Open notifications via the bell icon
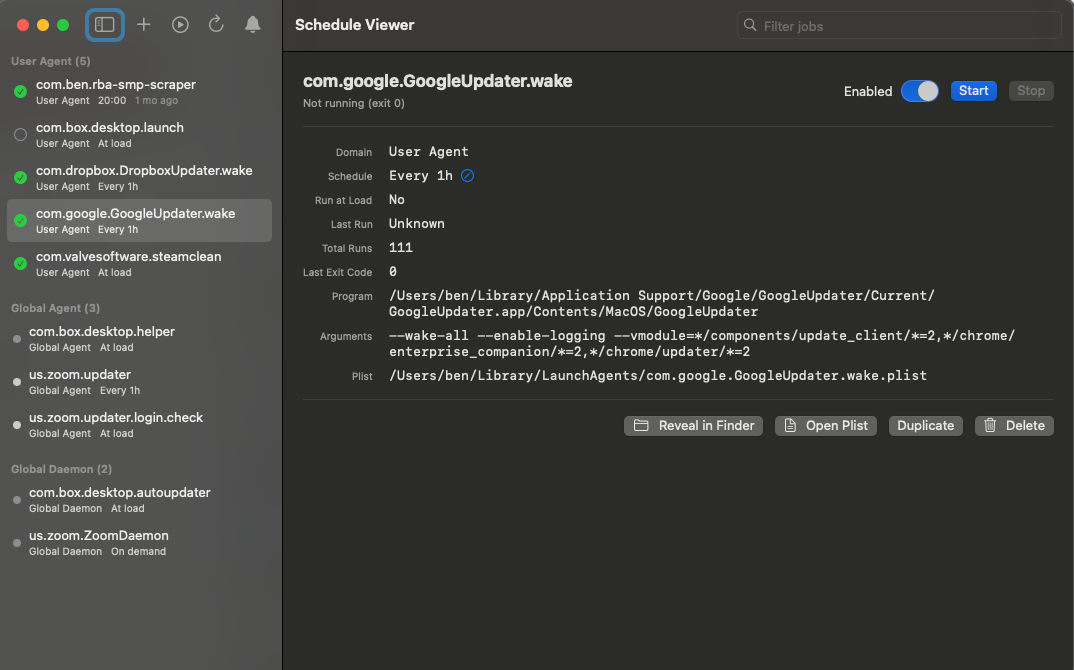This screenshot has width=1074, height=670. pos(252,24)
